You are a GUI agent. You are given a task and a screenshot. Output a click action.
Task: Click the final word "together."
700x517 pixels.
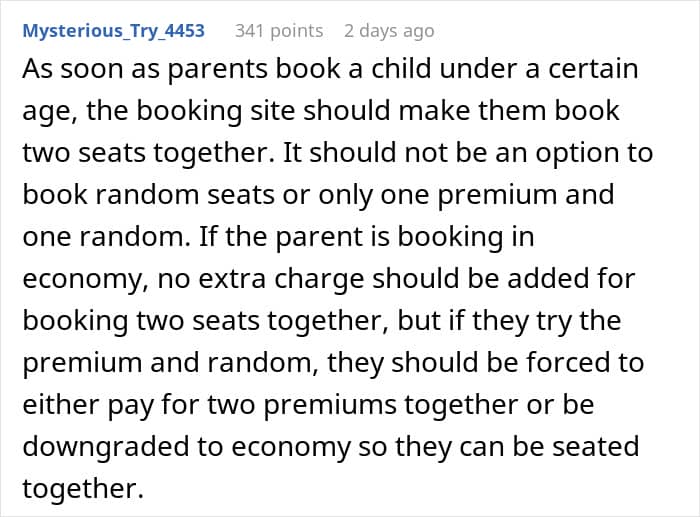coord(80,489)
